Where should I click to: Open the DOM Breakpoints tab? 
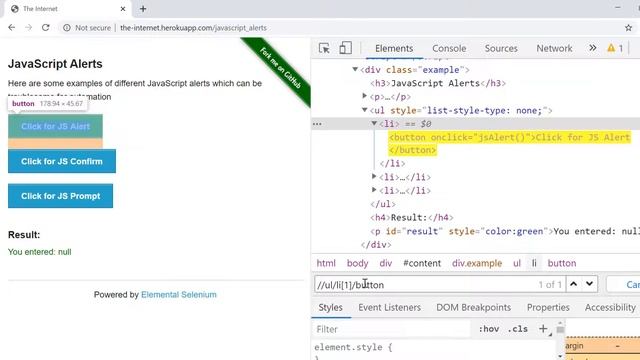(x=473, y=307)
